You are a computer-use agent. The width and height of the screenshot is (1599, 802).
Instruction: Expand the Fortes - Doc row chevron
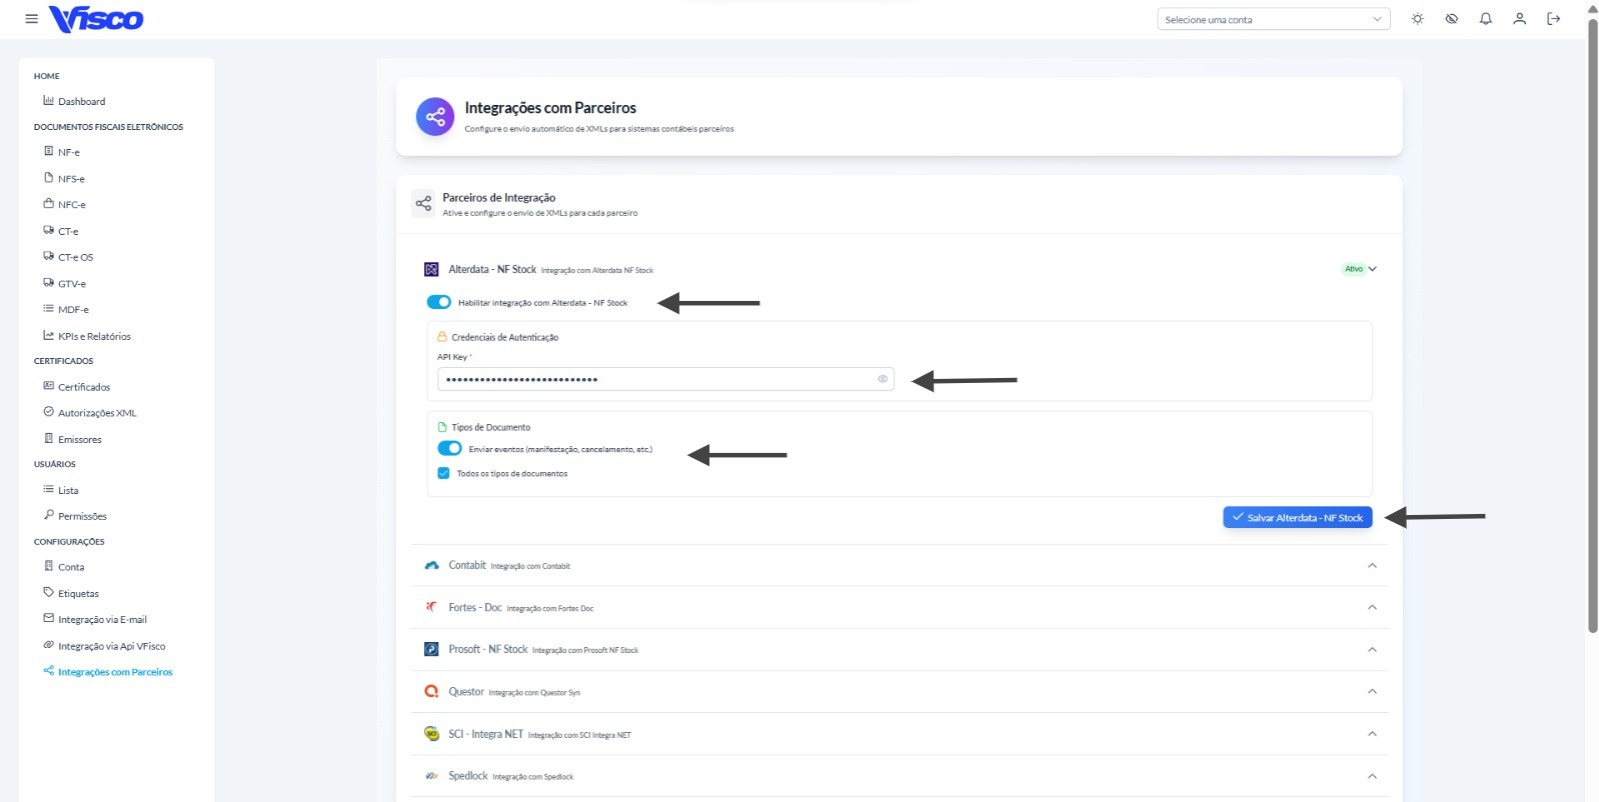(x=1372, y=607)
